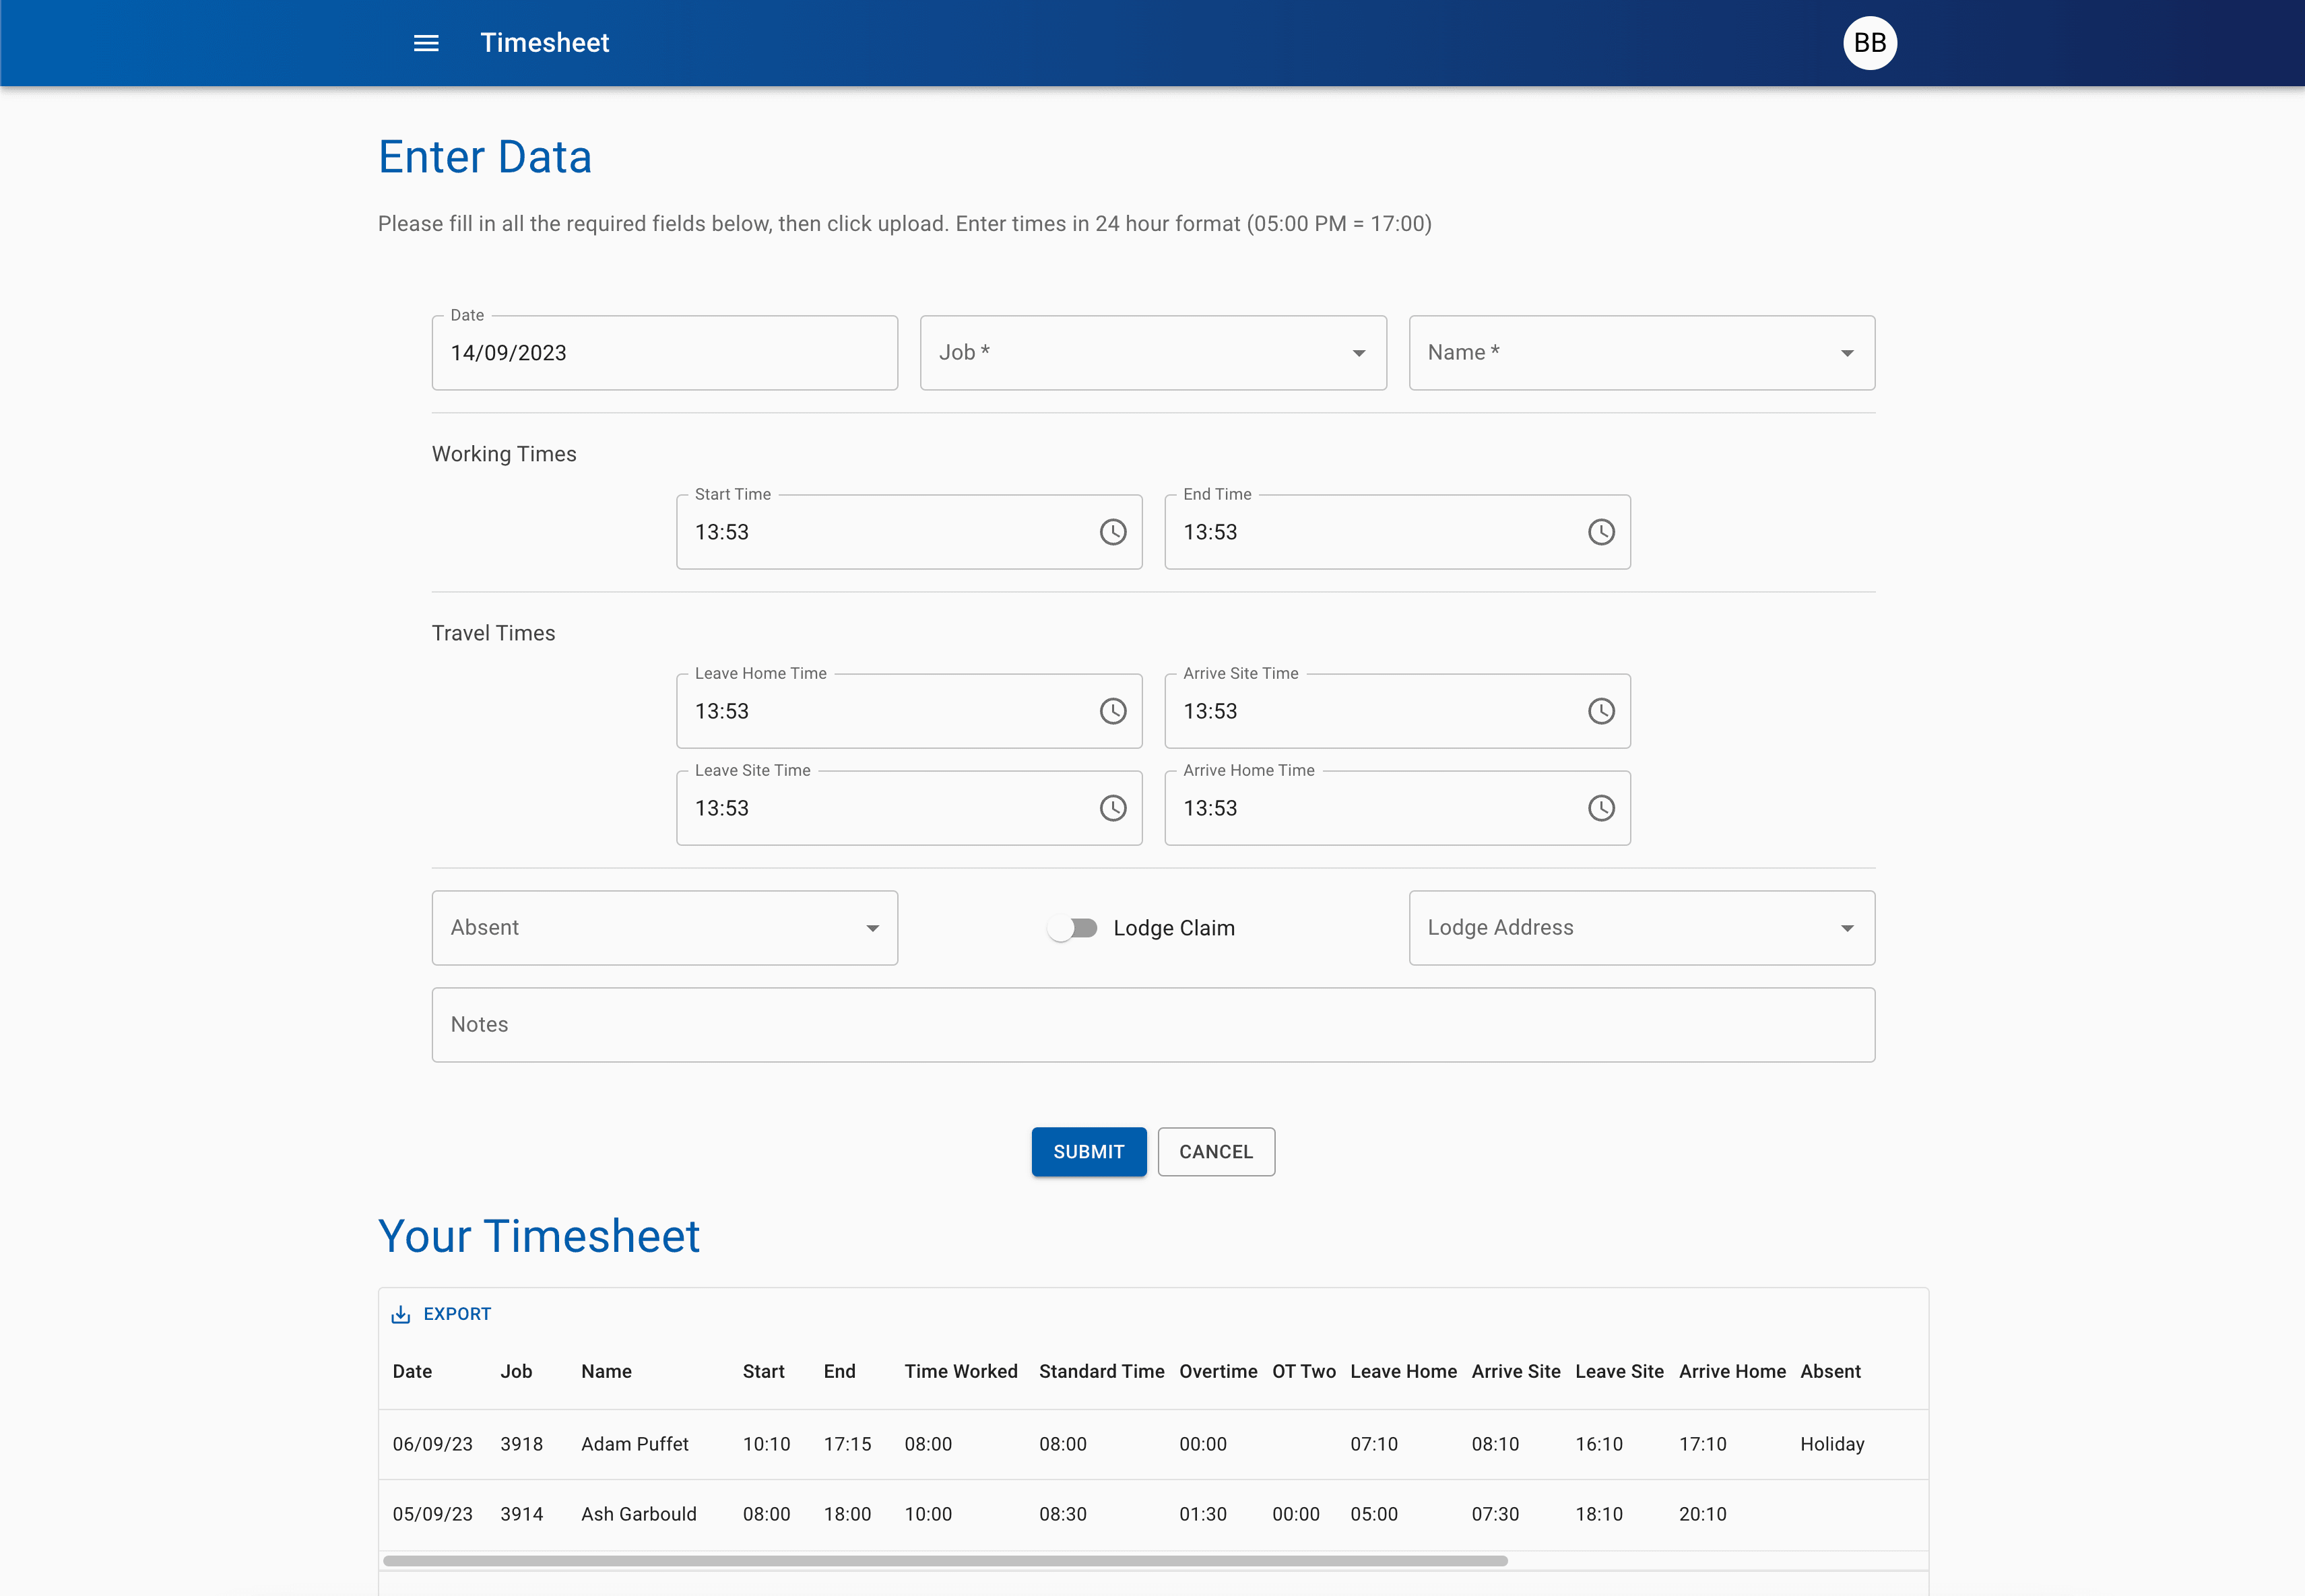Open Arrive Home Time clock picker
The image size is (2305, 1596).
point(1600,808)
